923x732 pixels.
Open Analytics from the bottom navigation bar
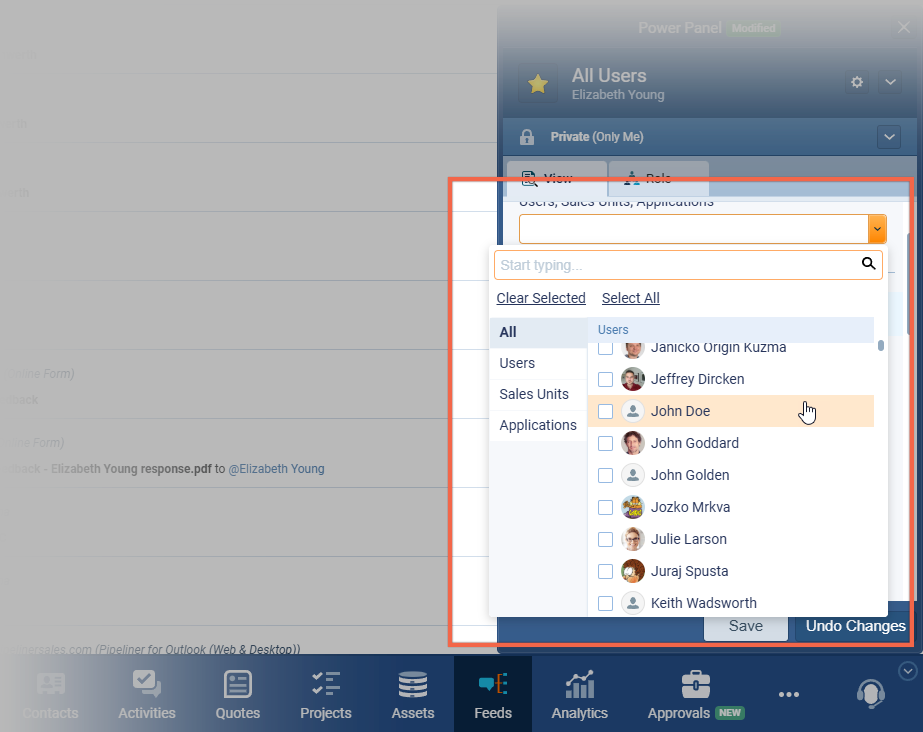pos(580,696)
